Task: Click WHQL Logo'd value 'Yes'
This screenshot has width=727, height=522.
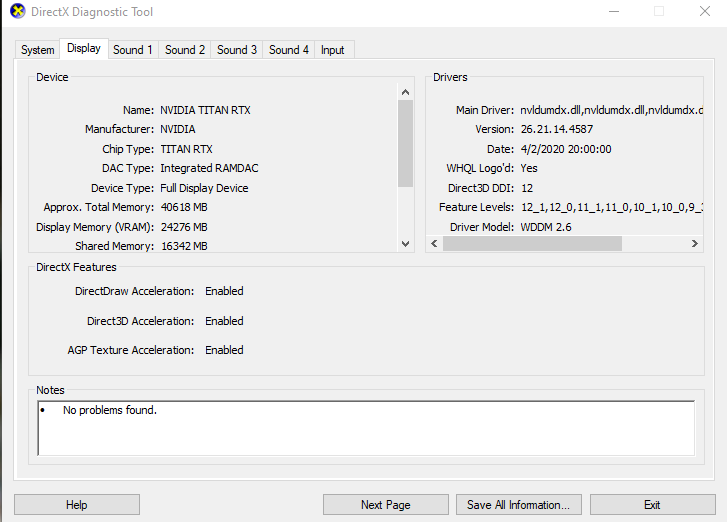Action: (x=529, y=168)
